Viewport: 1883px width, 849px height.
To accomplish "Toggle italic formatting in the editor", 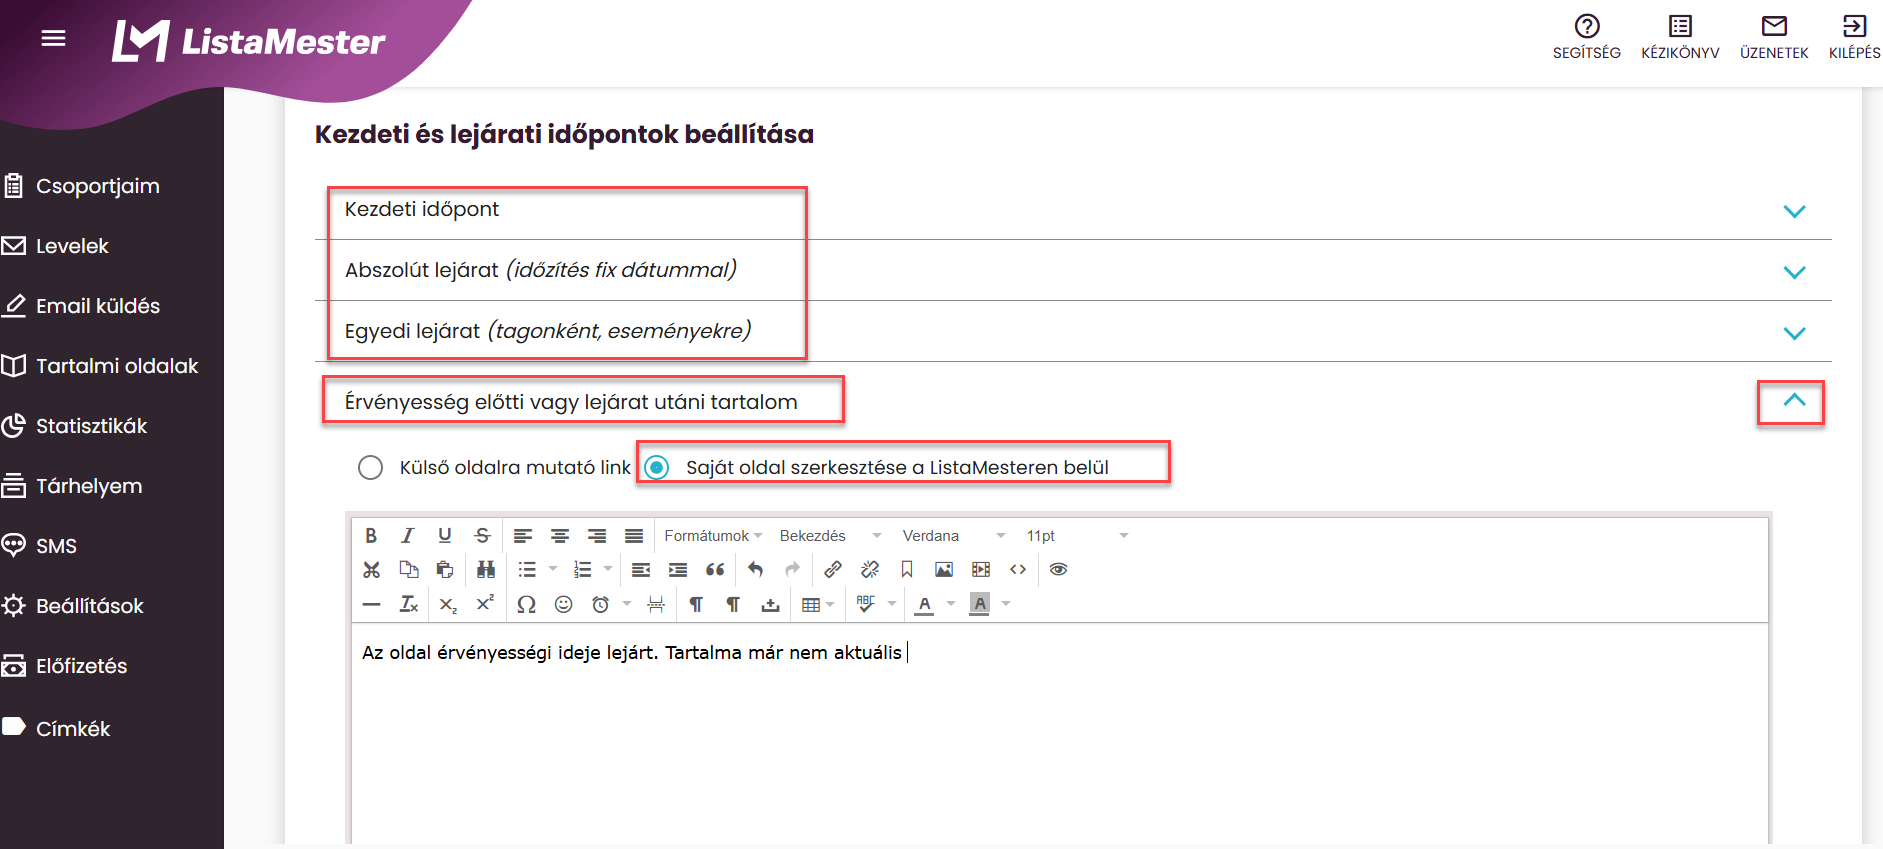I will tap(408, 536).
